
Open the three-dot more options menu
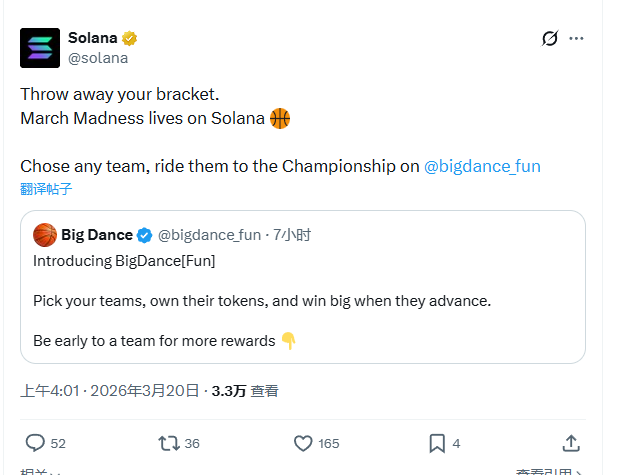tap(576, 39)
